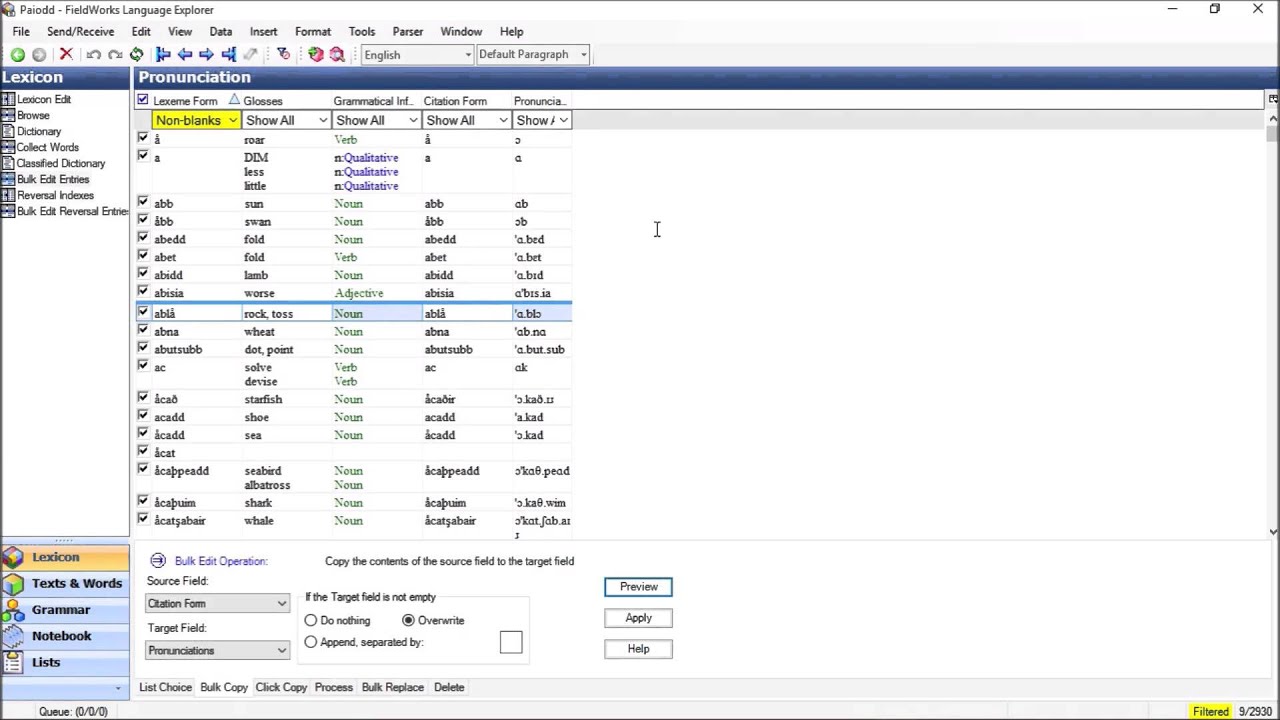Go to the last record icon
Image resolution: width=1280 pixels, height=720 pixels.
pos(228,55)
